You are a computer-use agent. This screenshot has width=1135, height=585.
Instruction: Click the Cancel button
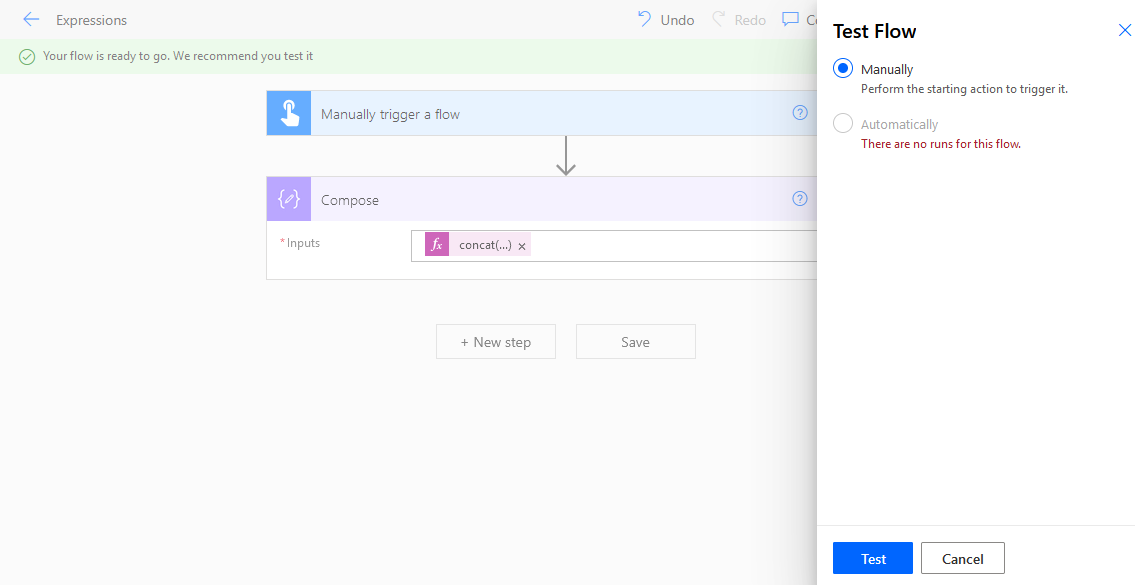coord(962,559)
